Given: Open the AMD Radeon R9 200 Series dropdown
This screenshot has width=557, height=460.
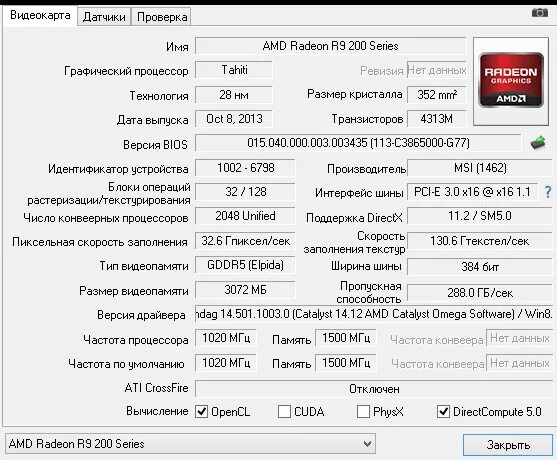Looking at the screenshot, I should click(190, 444).
